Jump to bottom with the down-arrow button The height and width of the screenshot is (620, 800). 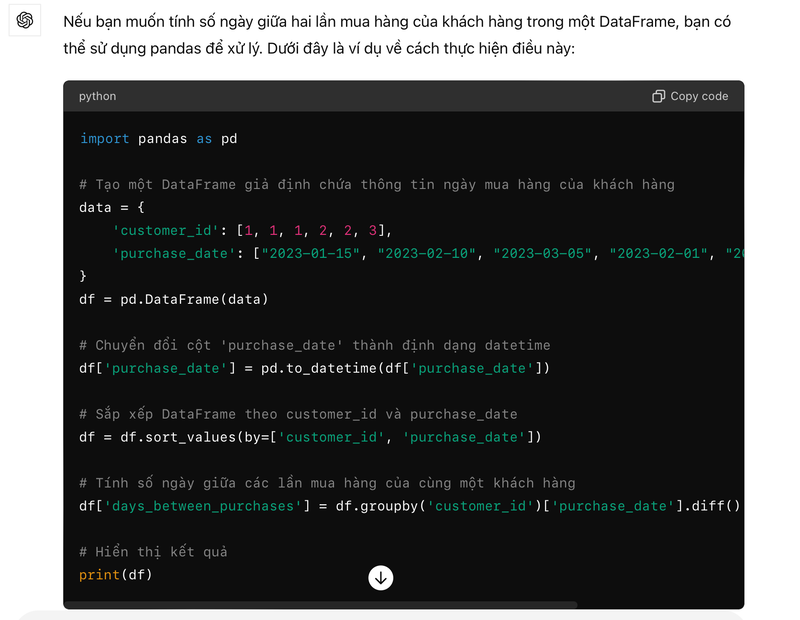(x=381, y=578)
